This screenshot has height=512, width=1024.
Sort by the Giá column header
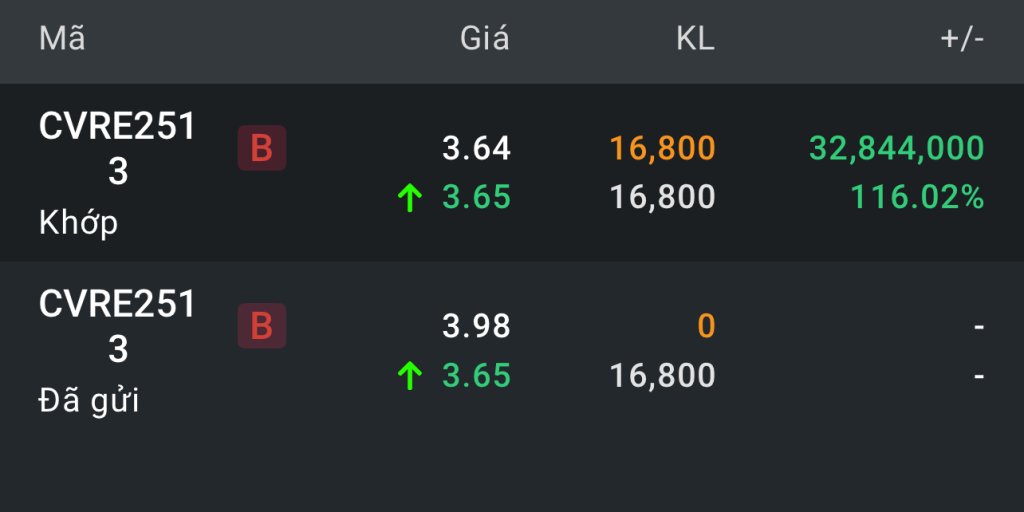484,39
